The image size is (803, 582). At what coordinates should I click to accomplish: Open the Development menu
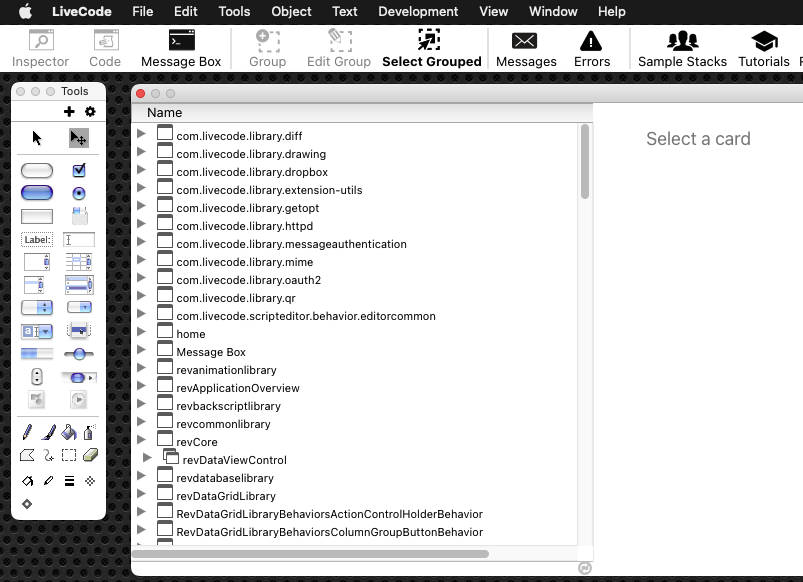[x=418, y=12]
